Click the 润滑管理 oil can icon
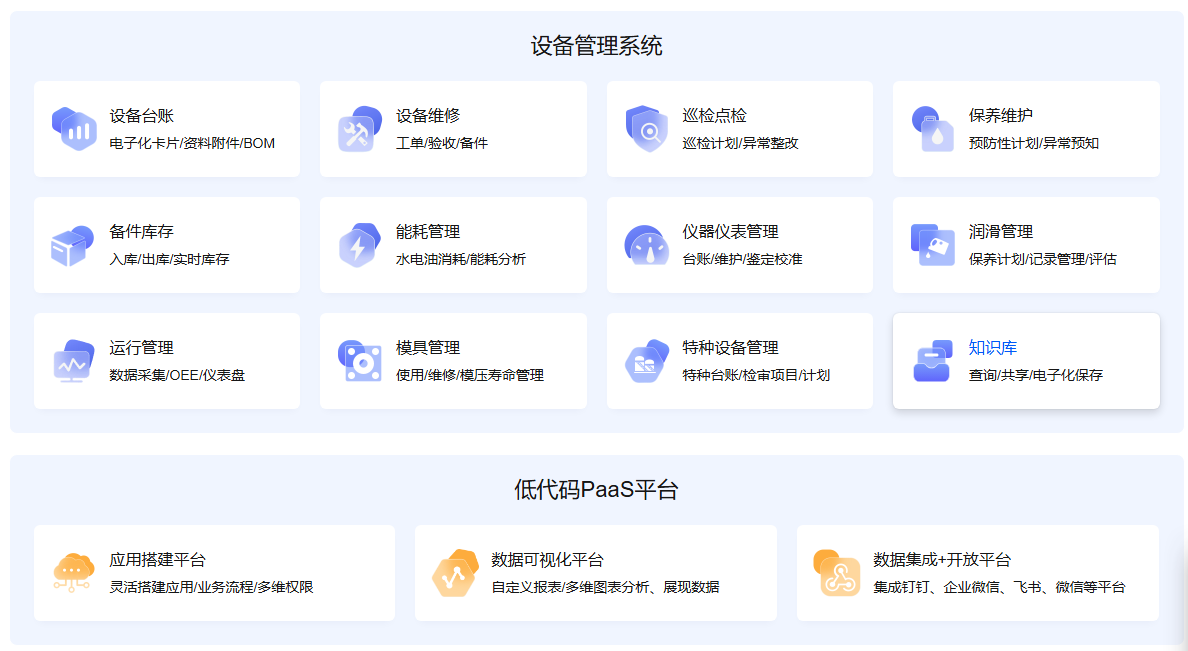Viewport: 1188px width, 651px height. tap(933, 245)
